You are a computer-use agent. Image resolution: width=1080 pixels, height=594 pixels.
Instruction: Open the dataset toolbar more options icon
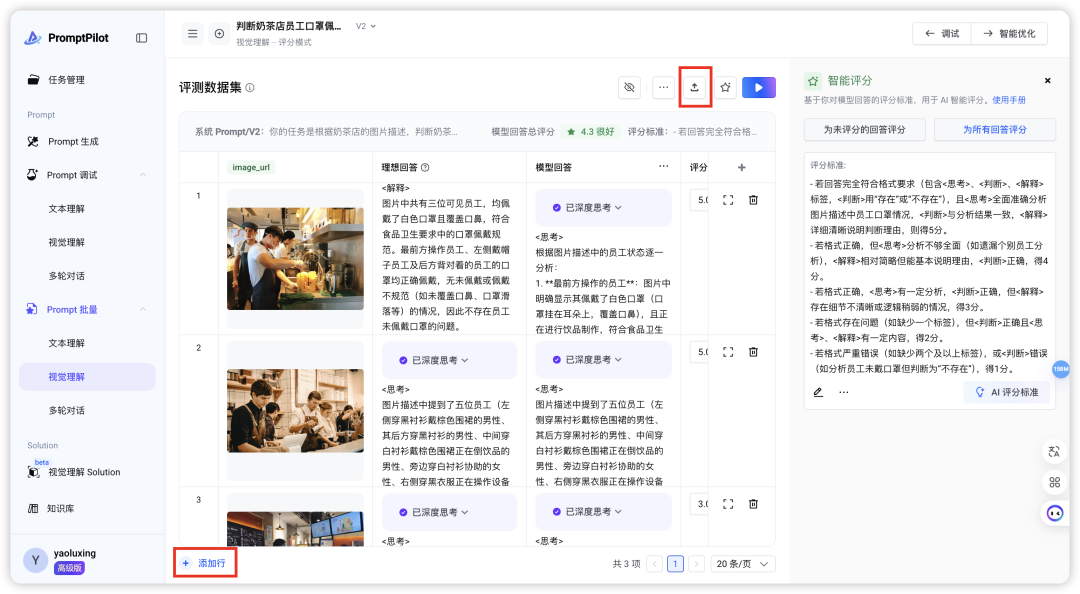pyautogui.click(x=663, y=88)
